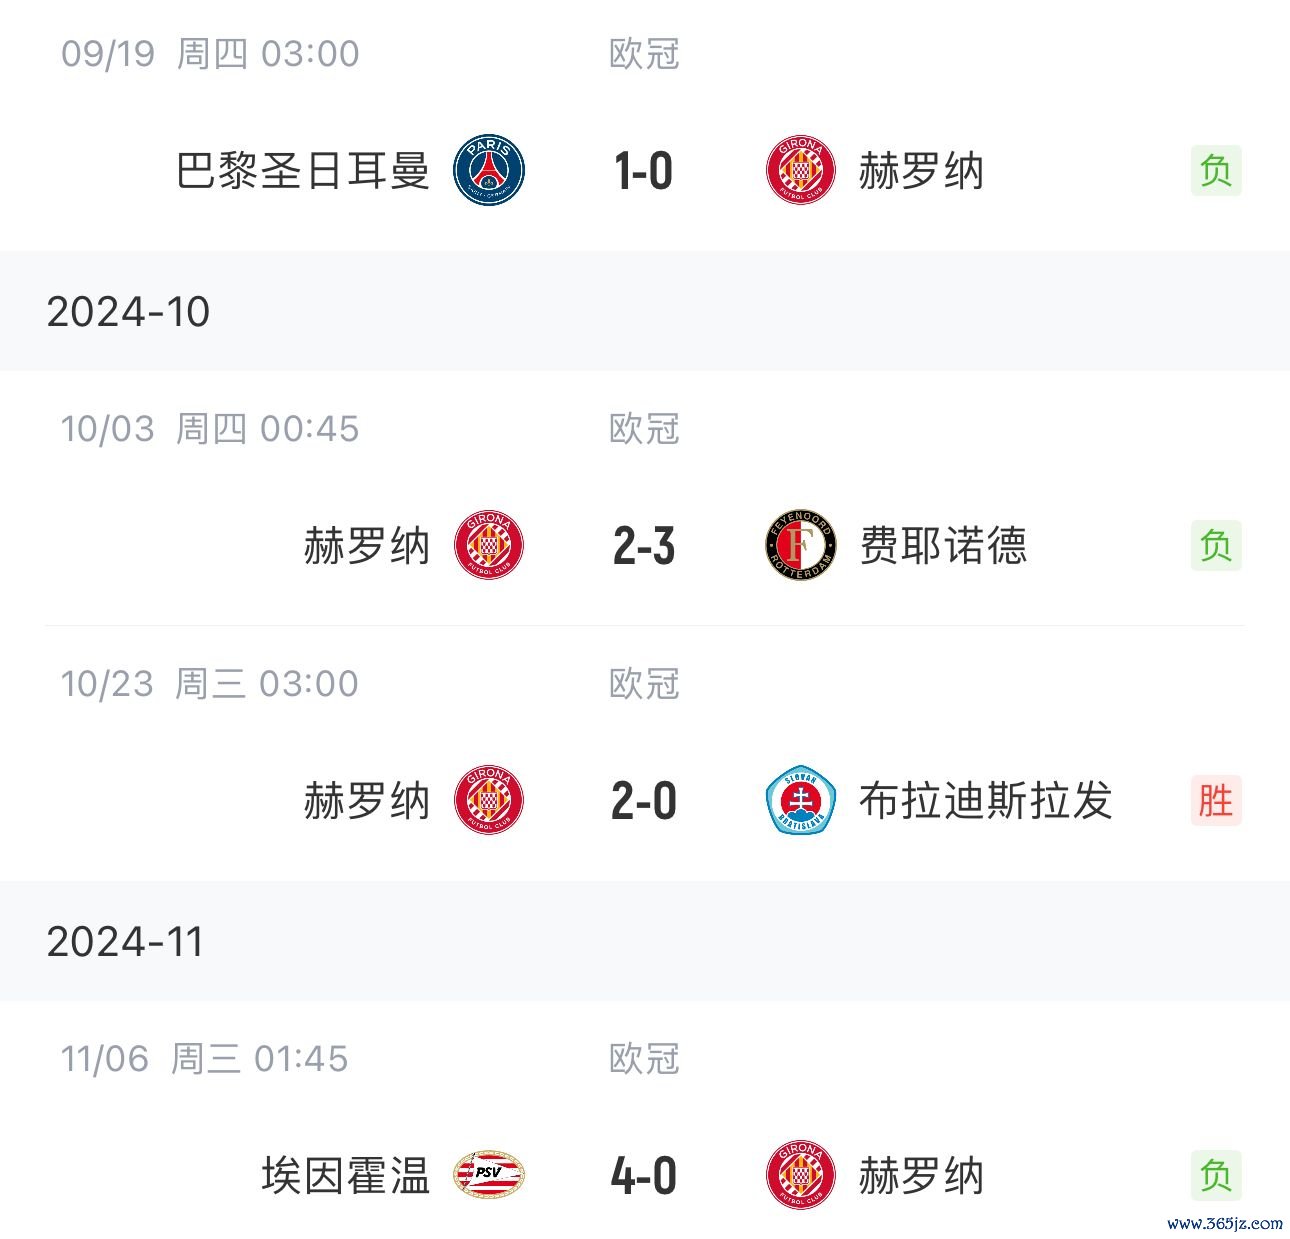Screen dimensions: 1290x1239
Task: Click the Paris Saint-Germain club logo
Action: click(x=488, y=171)
